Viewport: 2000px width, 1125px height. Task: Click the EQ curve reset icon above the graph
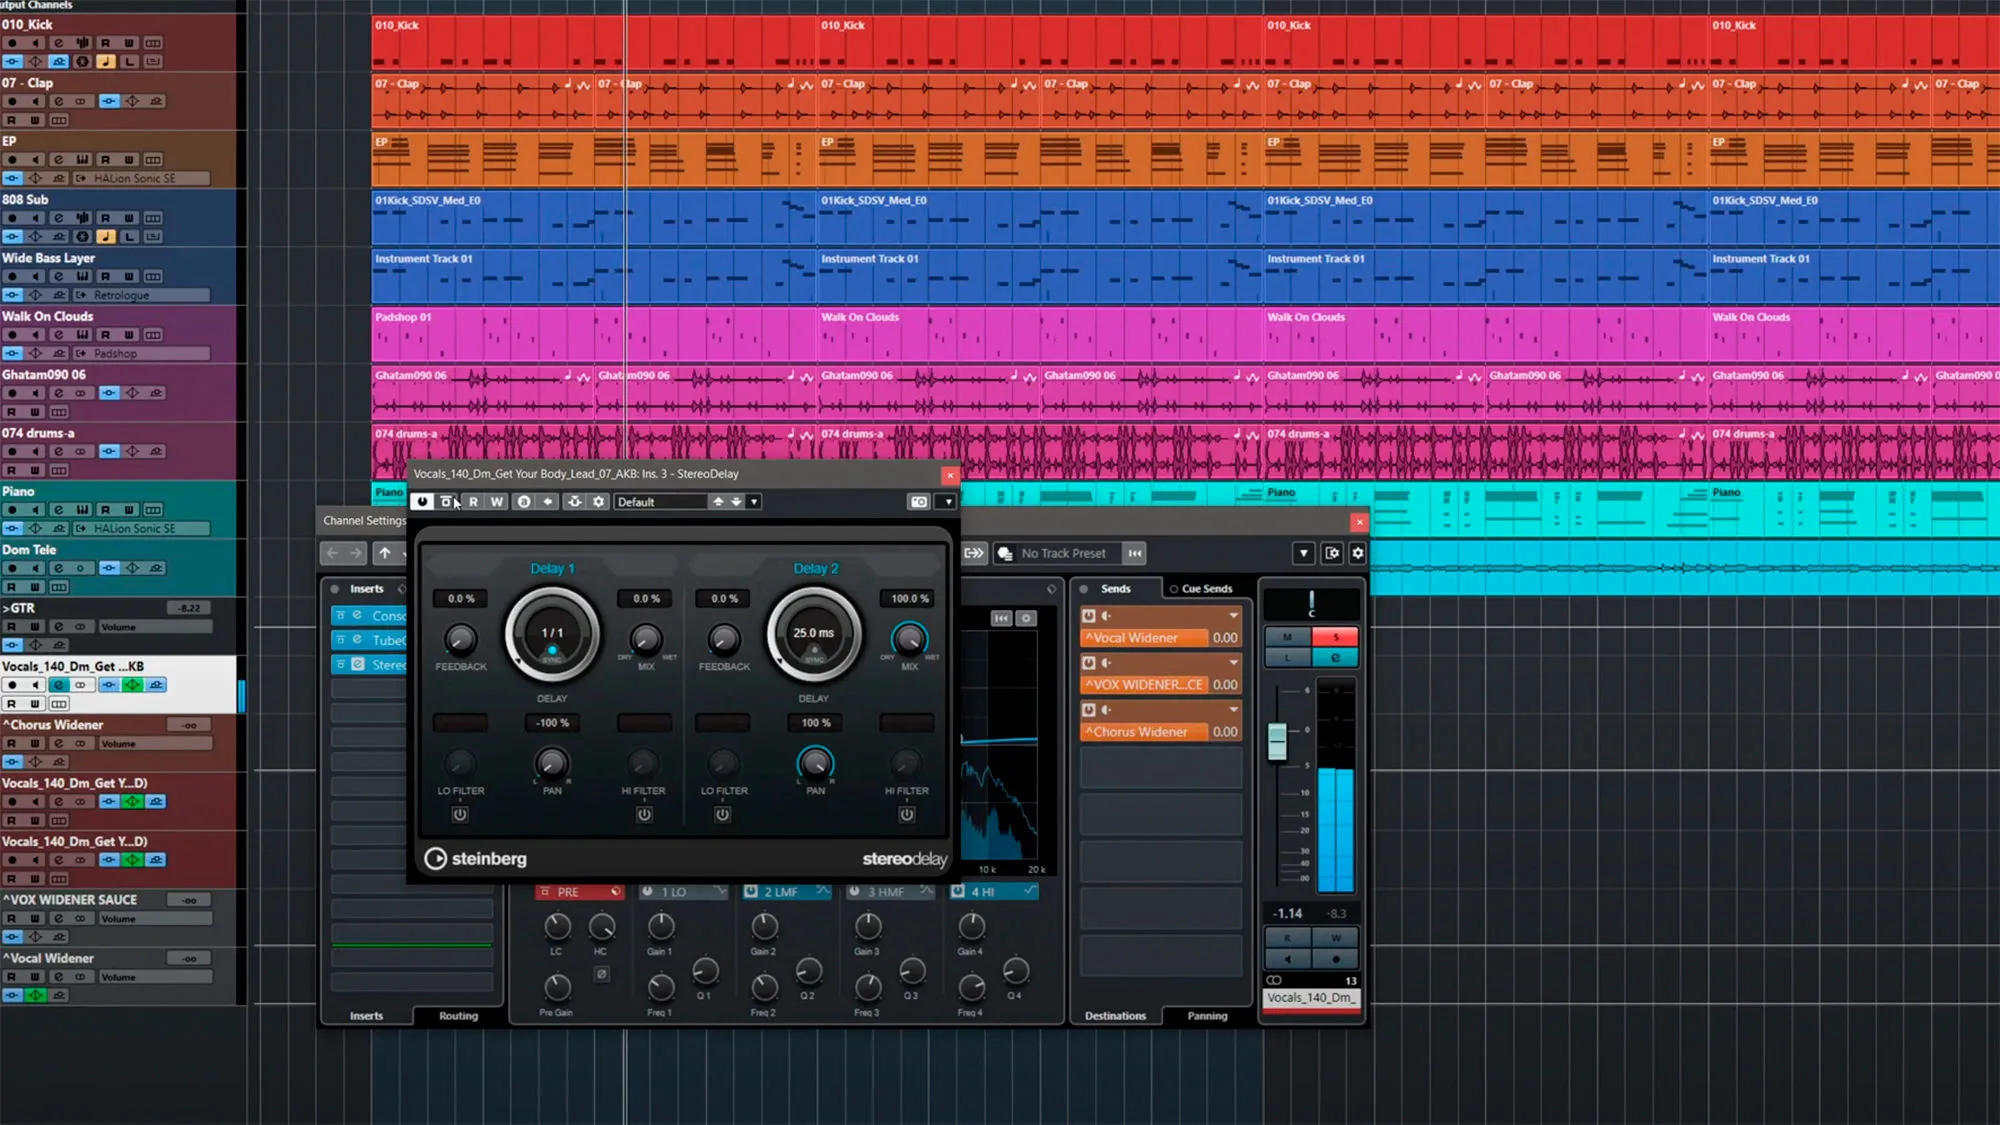(1001, 619)
